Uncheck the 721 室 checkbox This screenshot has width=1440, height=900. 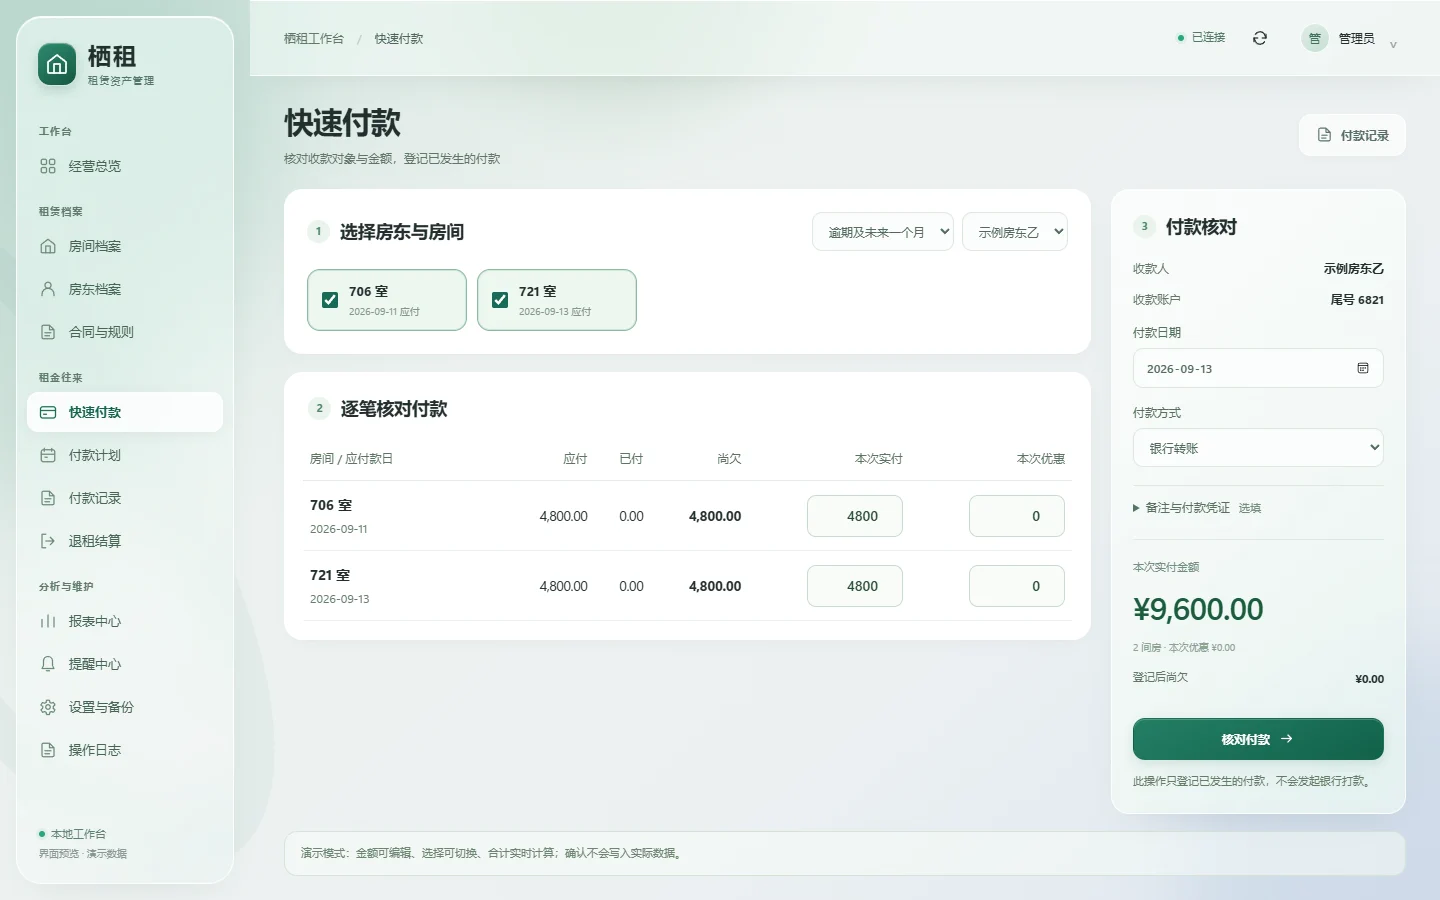pos(500,300)
